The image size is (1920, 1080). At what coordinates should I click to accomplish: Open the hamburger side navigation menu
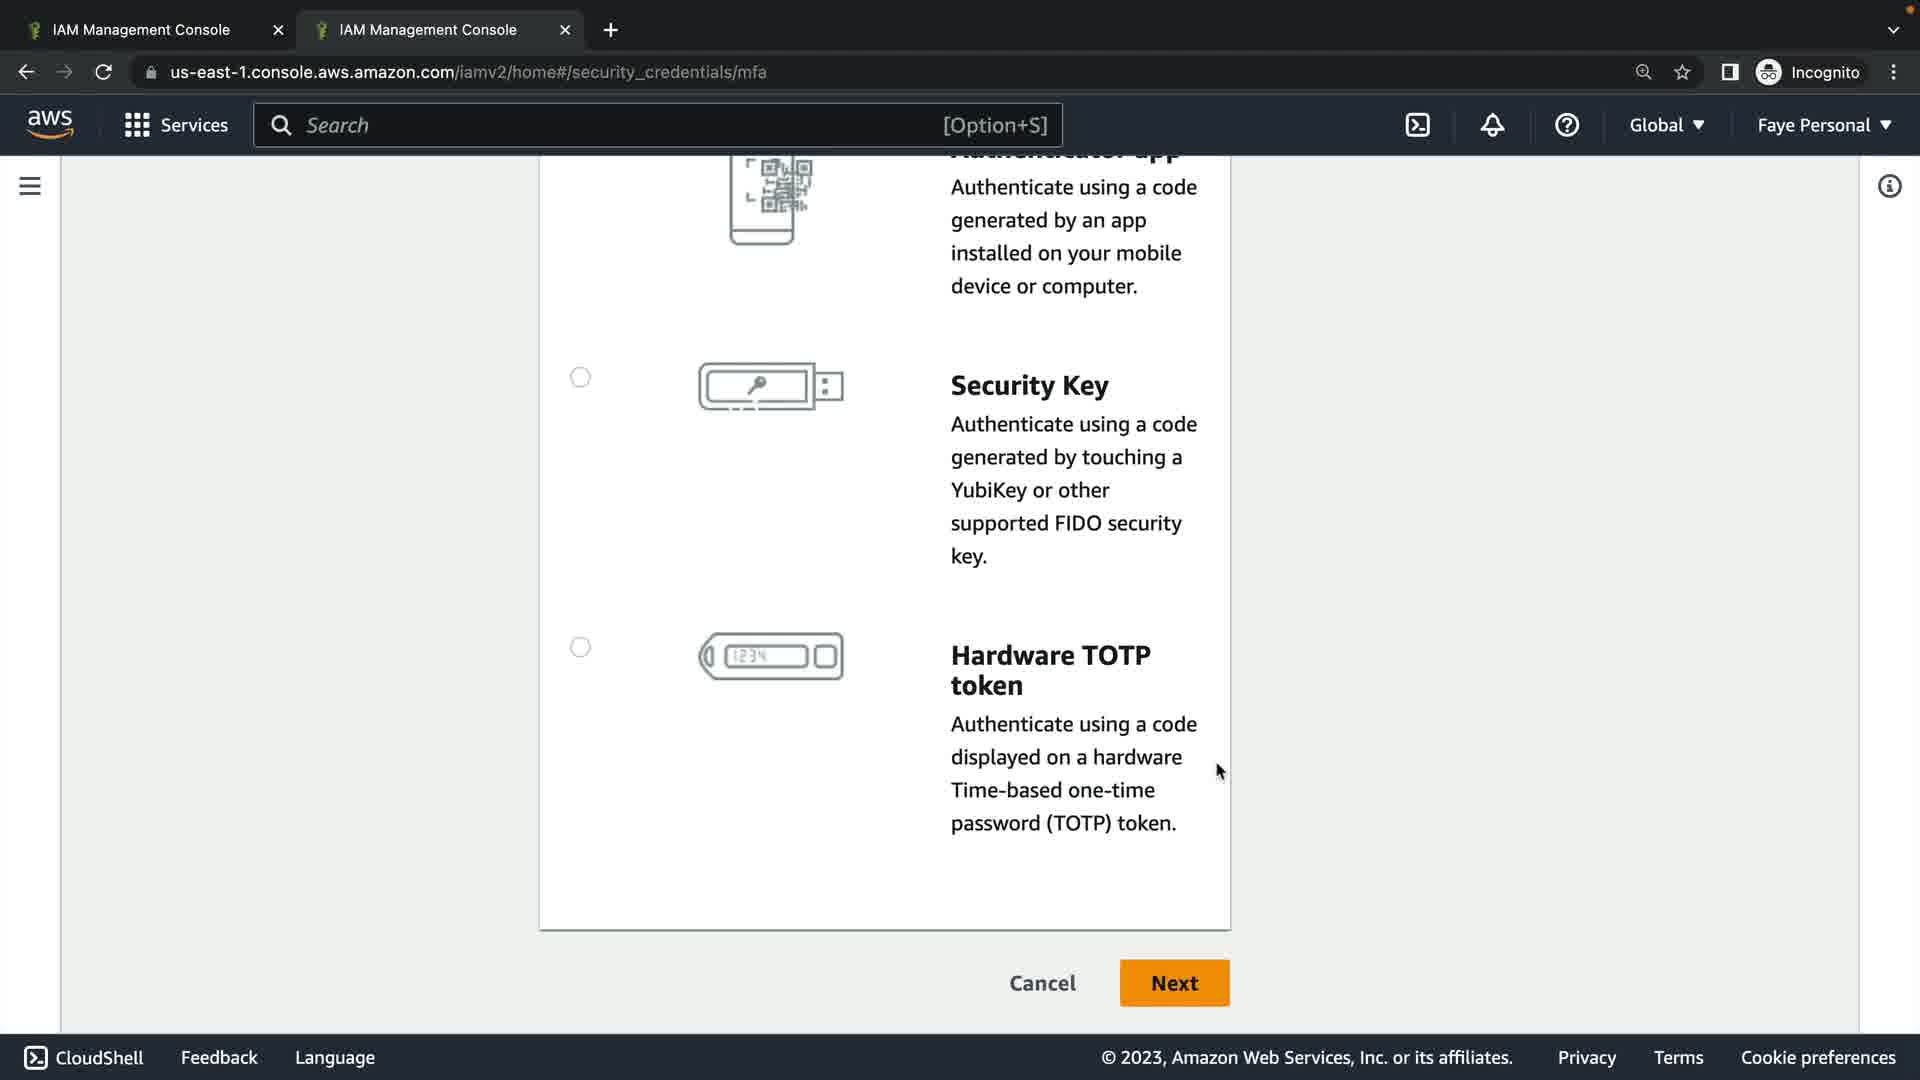pos(30,187)
